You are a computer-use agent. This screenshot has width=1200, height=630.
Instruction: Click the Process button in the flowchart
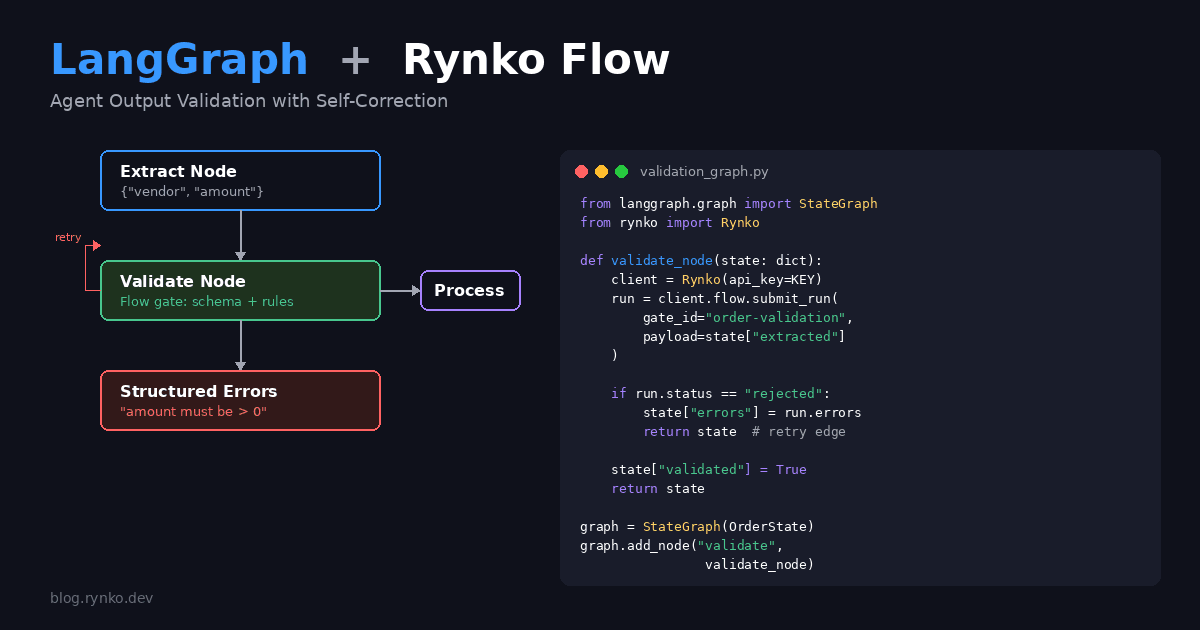click(x=470, y=290)
